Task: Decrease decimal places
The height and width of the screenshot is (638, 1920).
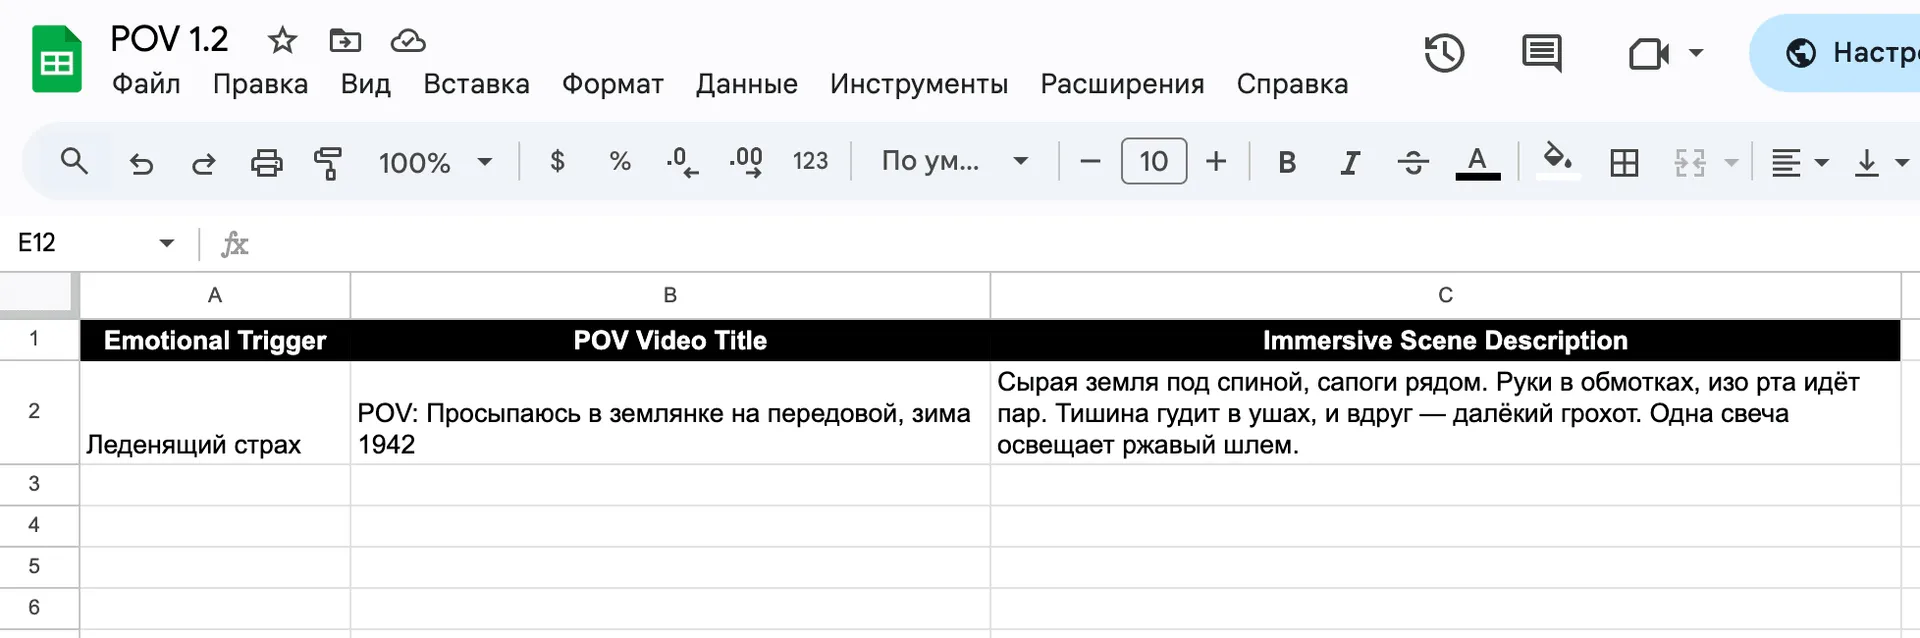Action: pyautogui.click(x=682, y=161)
